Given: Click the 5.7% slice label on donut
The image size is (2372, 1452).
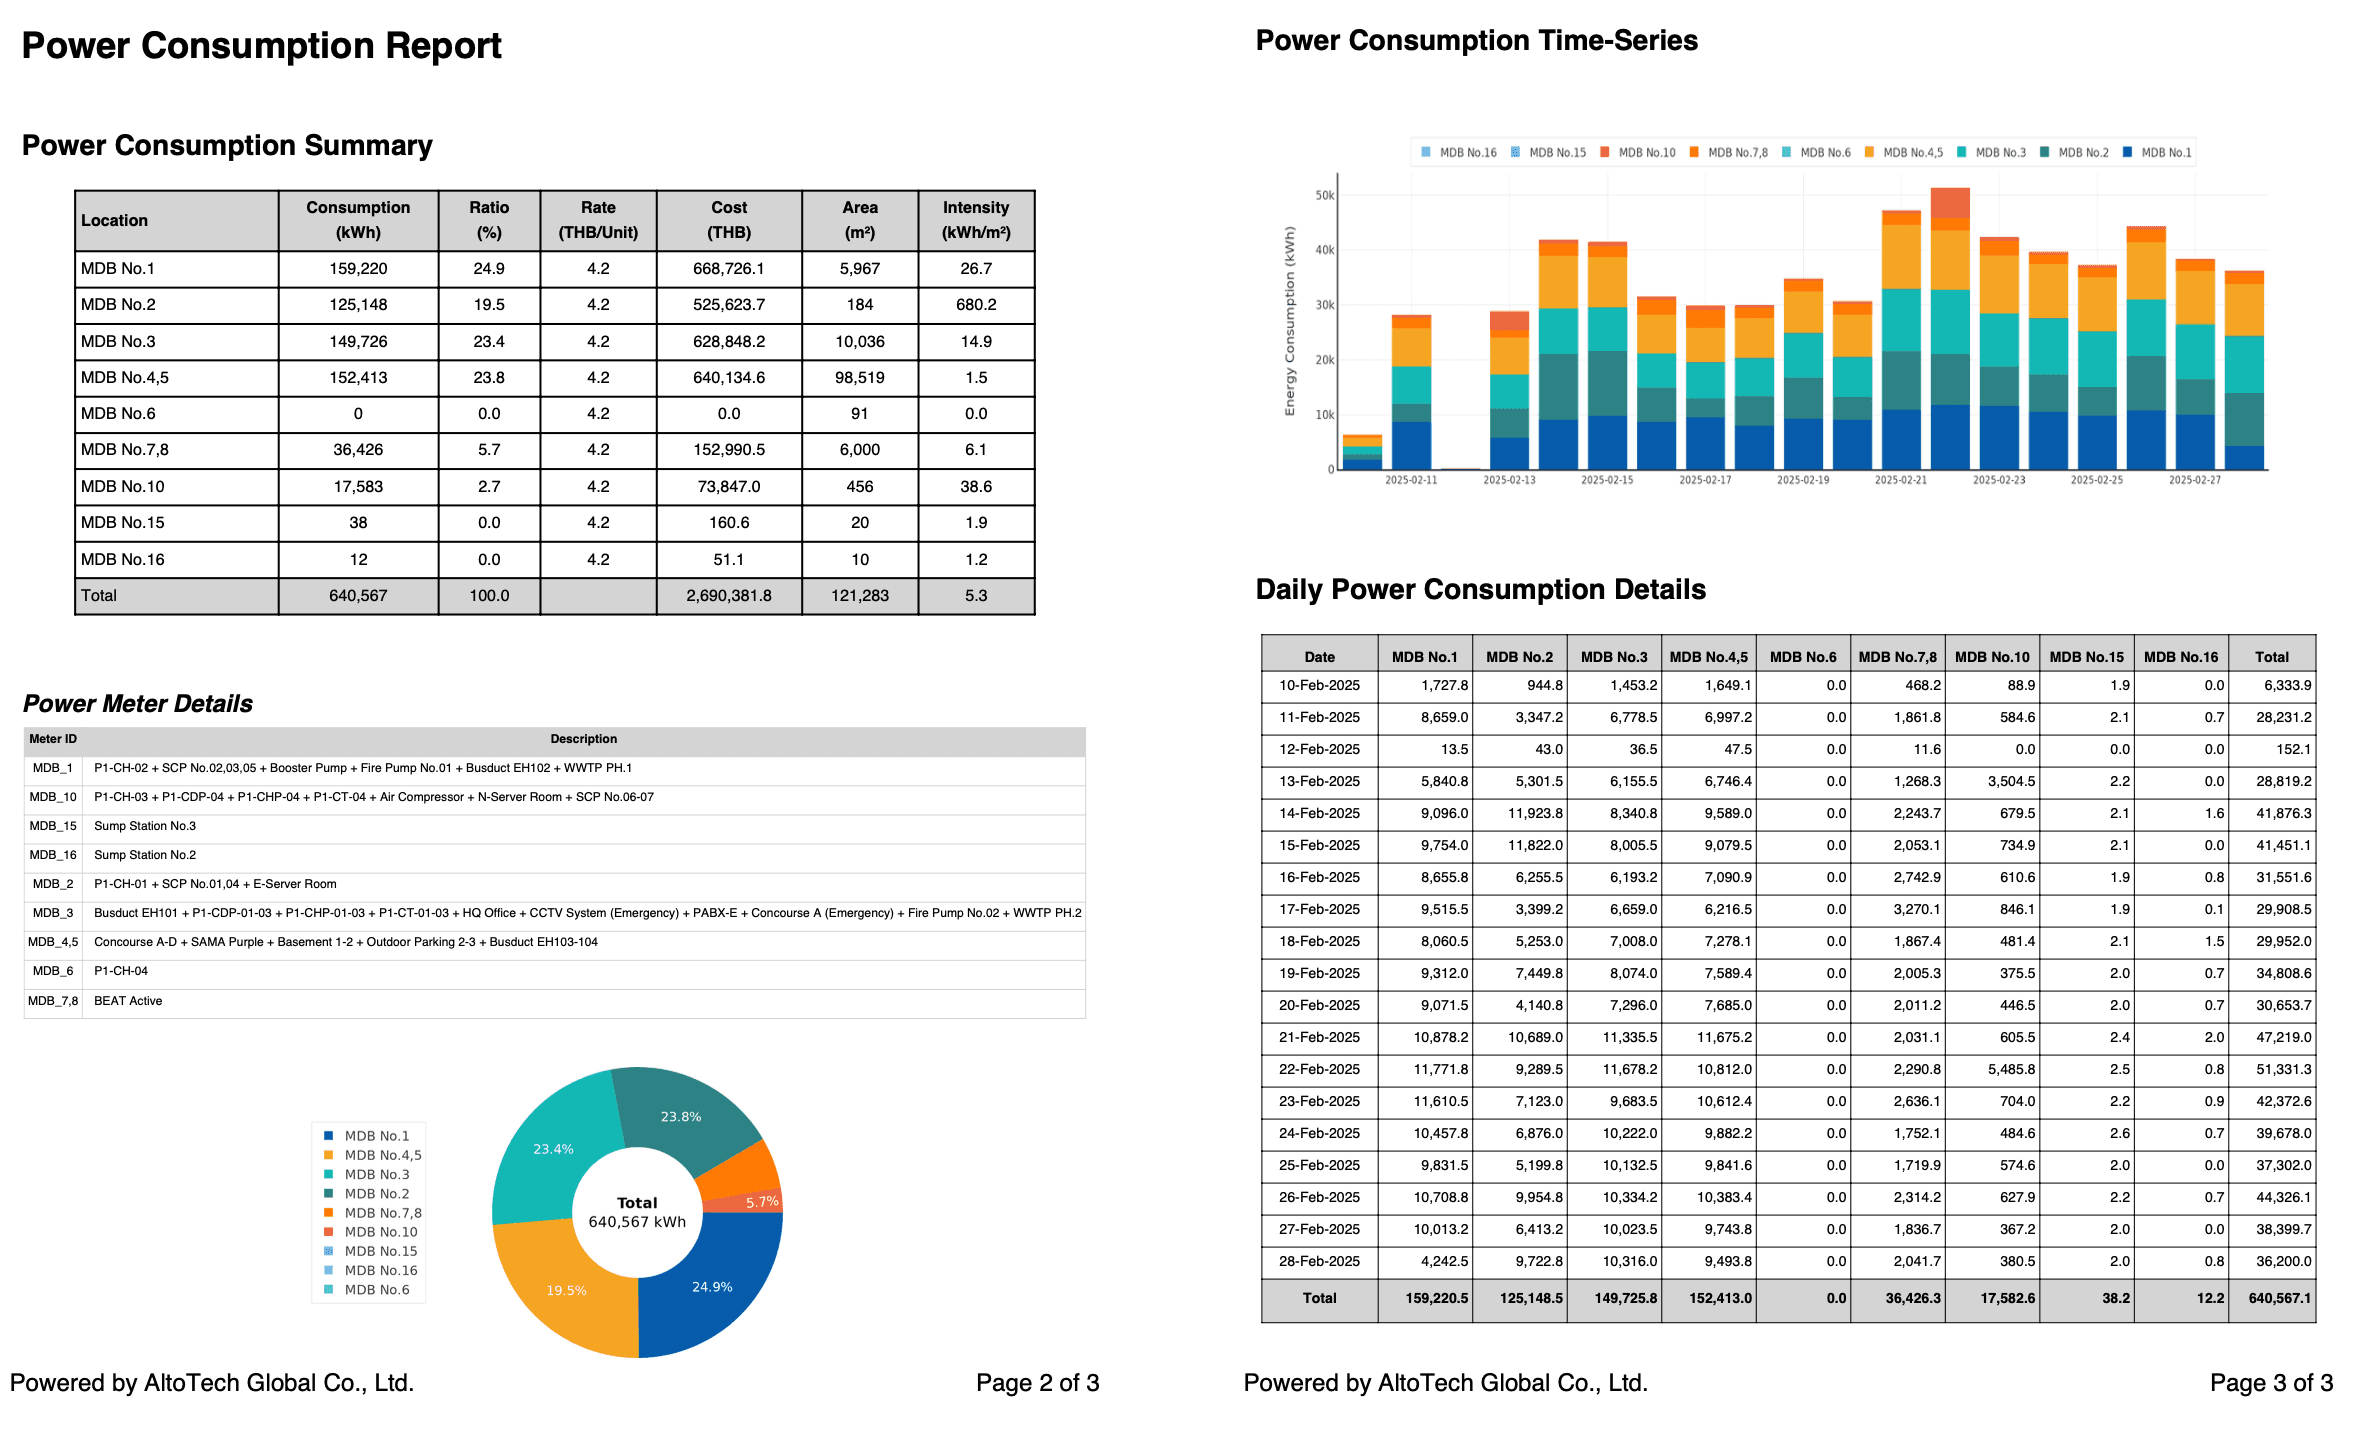Looking at the screenshot, I should 761,1202.
